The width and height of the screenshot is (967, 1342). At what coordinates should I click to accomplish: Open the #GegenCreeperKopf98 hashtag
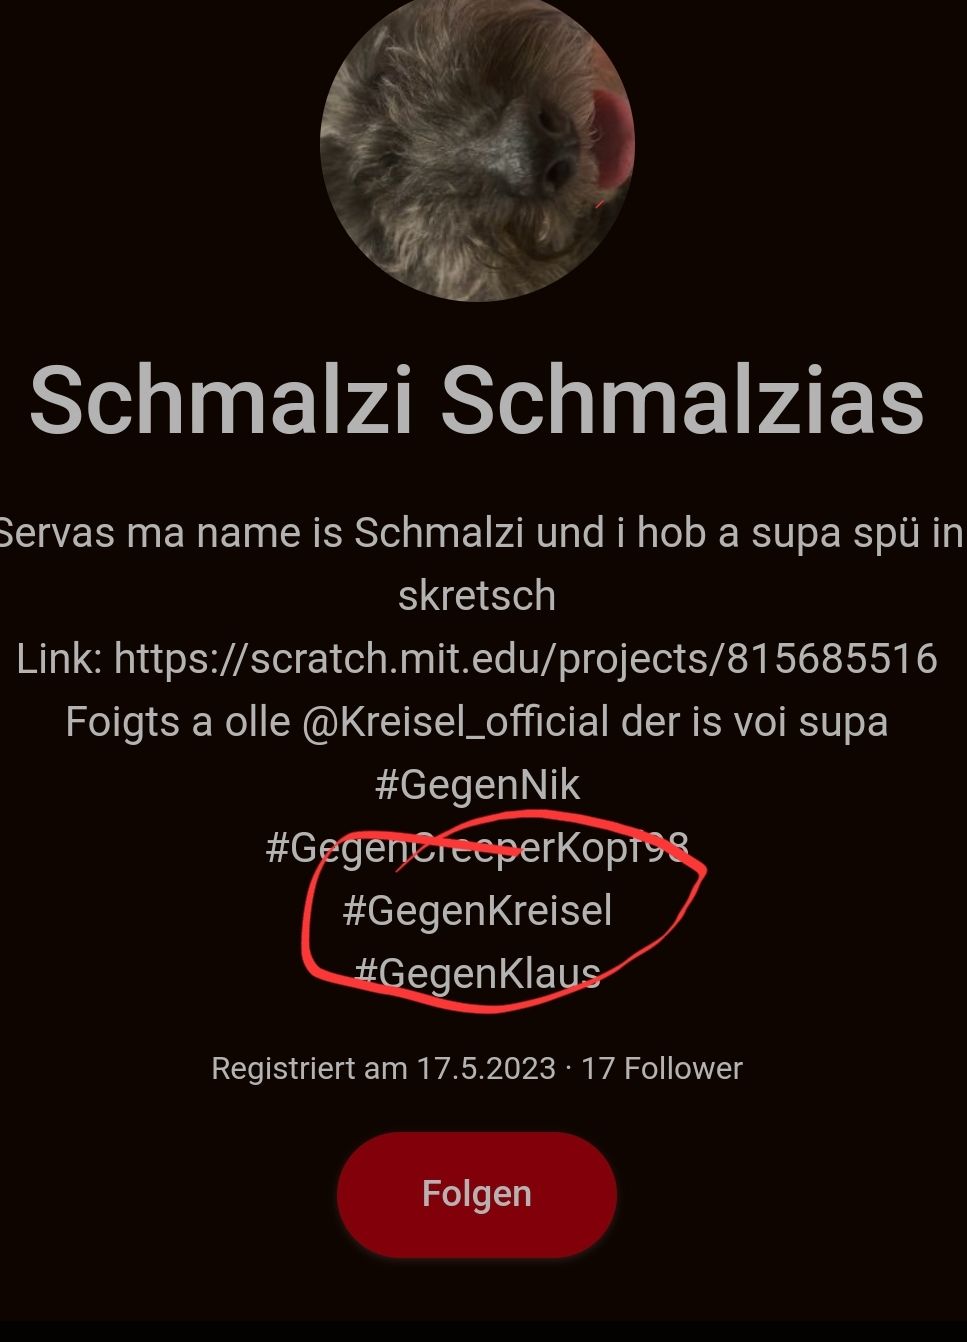477,848
